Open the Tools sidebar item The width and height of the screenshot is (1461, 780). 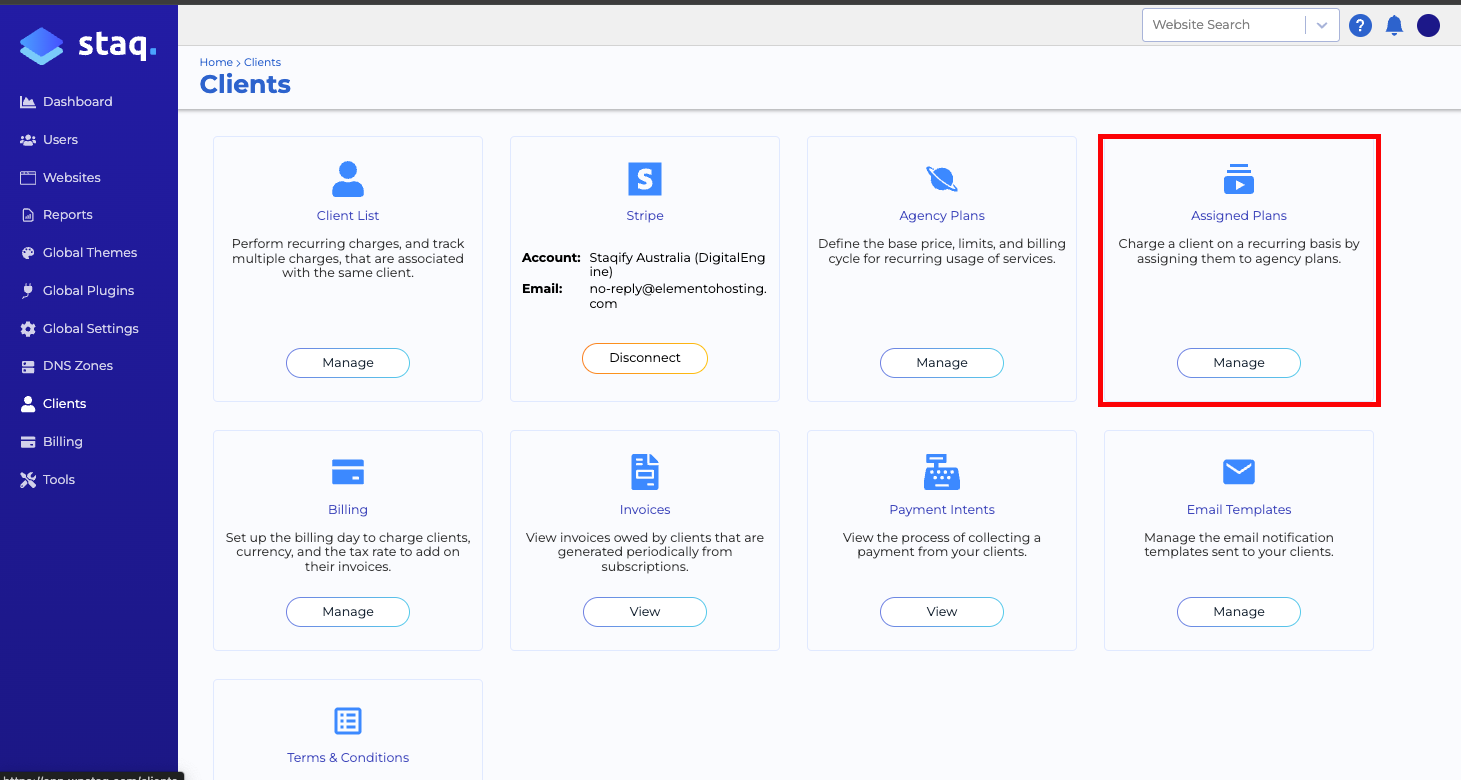pos(58,480)
